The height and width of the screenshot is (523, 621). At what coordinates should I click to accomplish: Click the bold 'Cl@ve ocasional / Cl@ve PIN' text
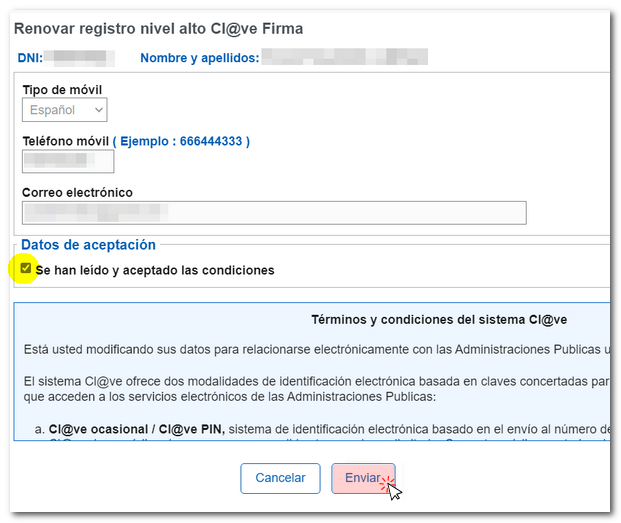click(137, 429)
